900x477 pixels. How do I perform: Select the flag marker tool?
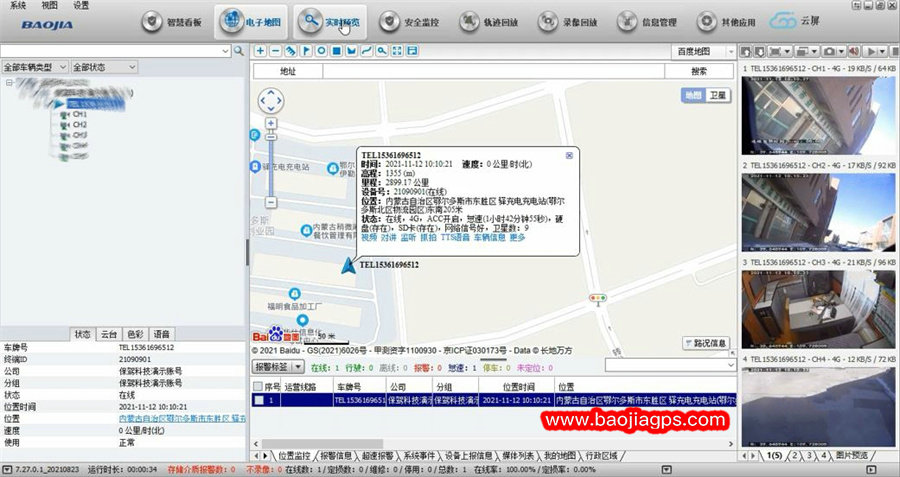307,51
